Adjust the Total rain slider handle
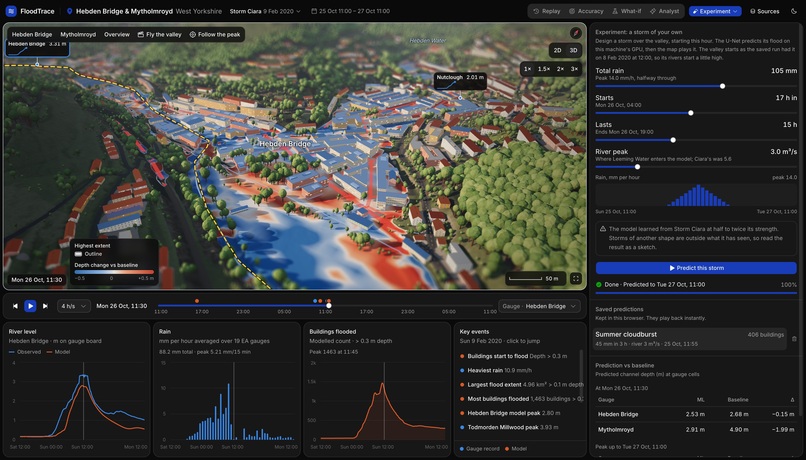Image resolution: width=806 pixels, height=460 pixels. [x=722, y=86]
